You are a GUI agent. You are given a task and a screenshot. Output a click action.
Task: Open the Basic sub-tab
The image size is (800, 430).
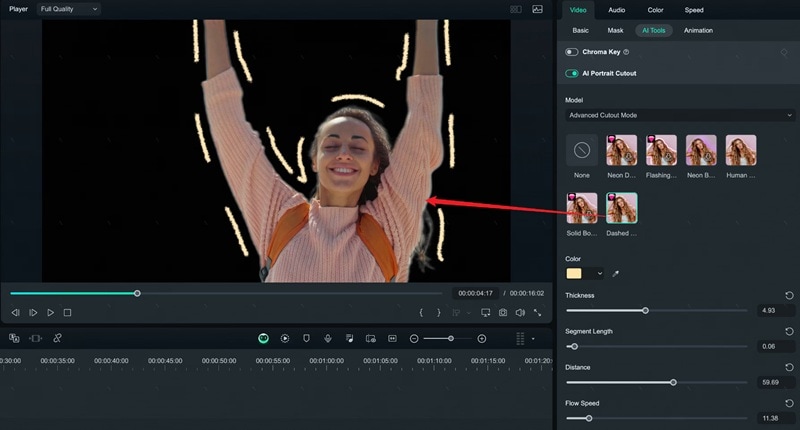point(580,31)
